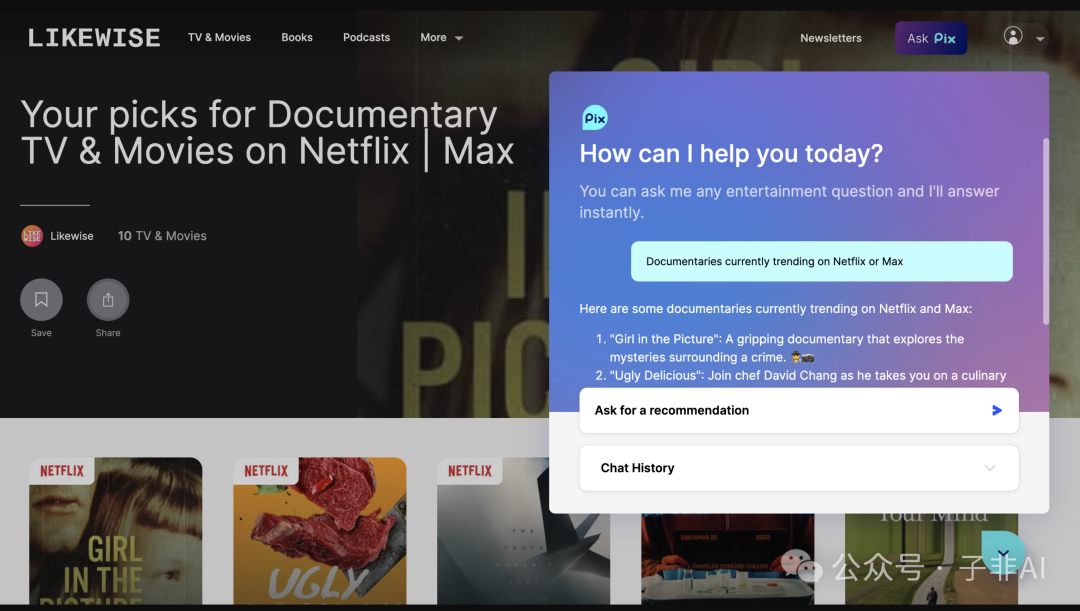Screen dimensions: 1080x611
Task: Open the Likewise author profile link
Action: (x=72, y=236)
